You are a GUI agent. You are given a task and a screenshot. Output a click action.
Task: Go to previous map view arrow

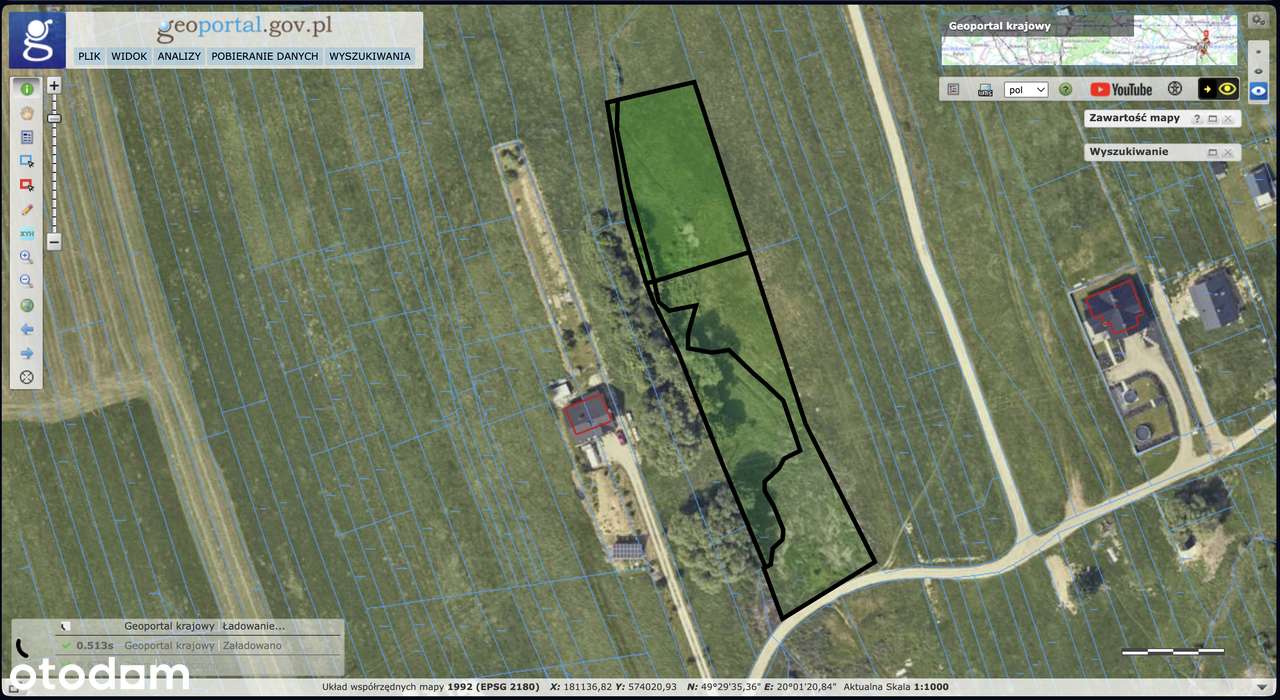27,329
